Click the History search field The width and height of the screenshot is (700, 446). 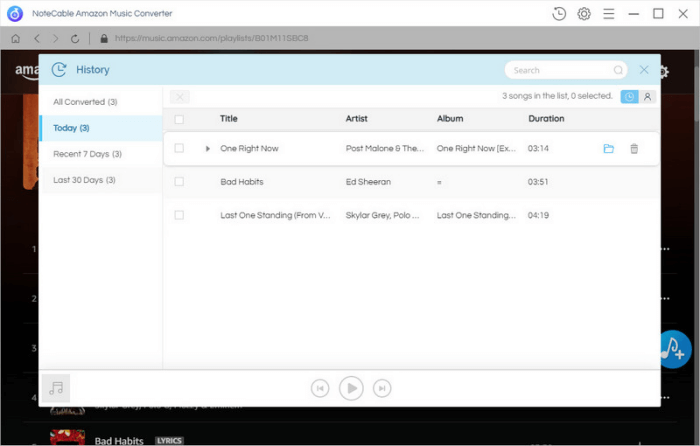coord(566,70)
